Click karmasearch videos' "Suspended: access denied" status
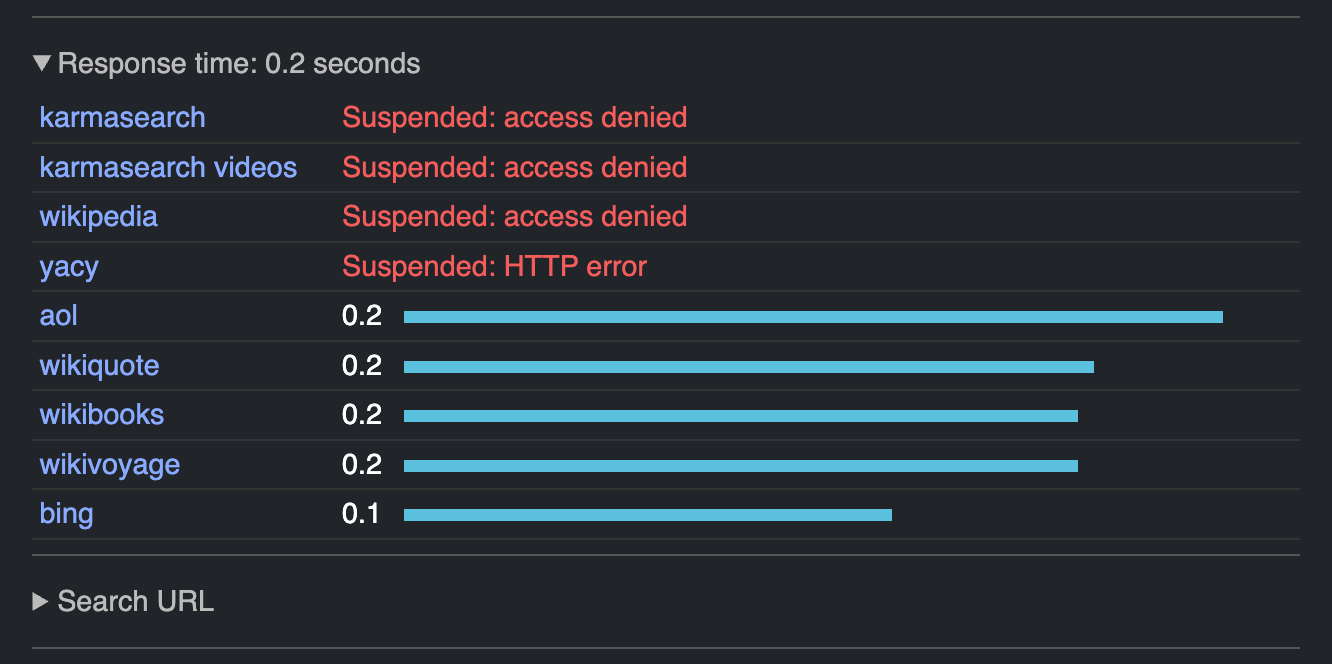The width and height of the screenshot is (1332, 664). point(514,167)
